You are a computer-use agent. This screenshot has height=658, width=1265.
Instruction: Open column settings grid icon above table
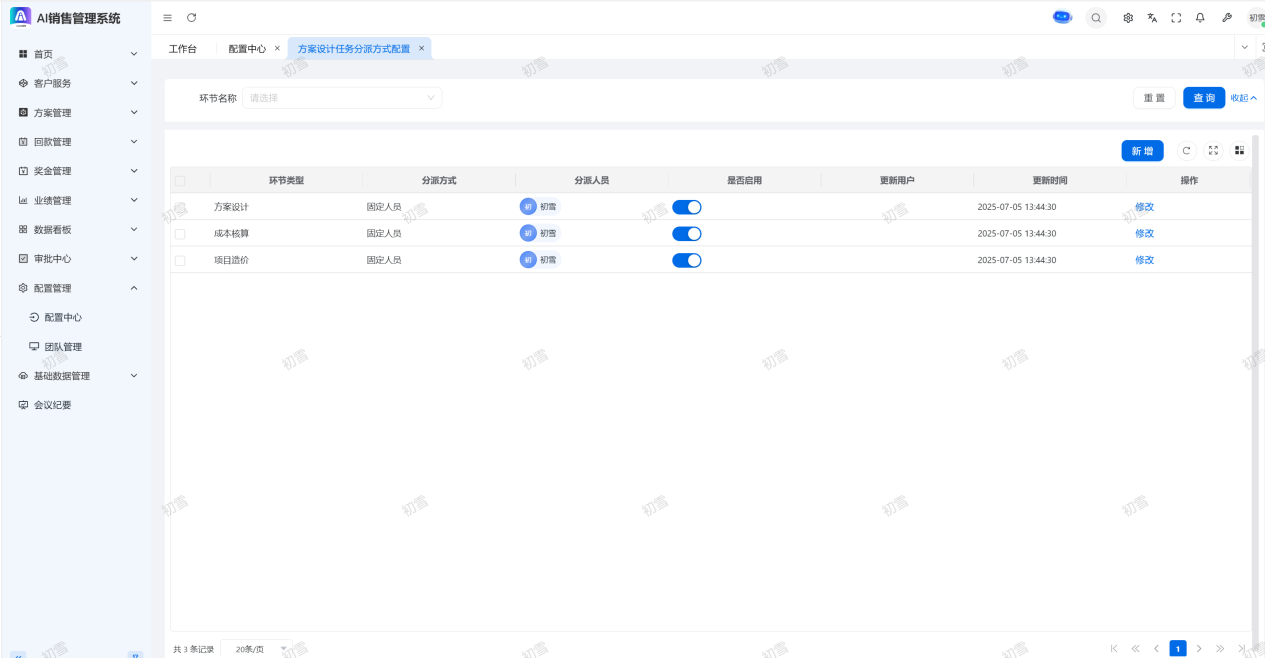click(x=1239, y=151)
